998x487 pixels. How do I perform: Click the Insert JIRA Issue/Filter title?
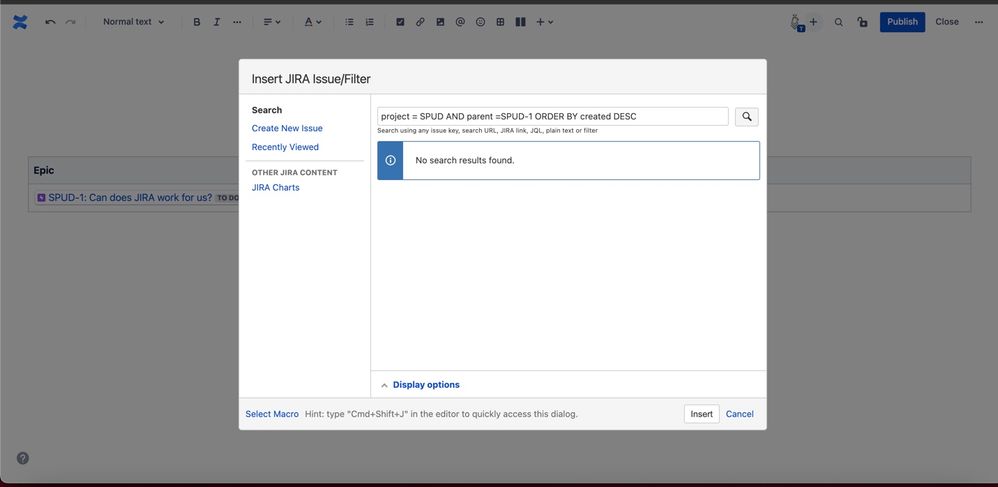(x=311, y=79)
